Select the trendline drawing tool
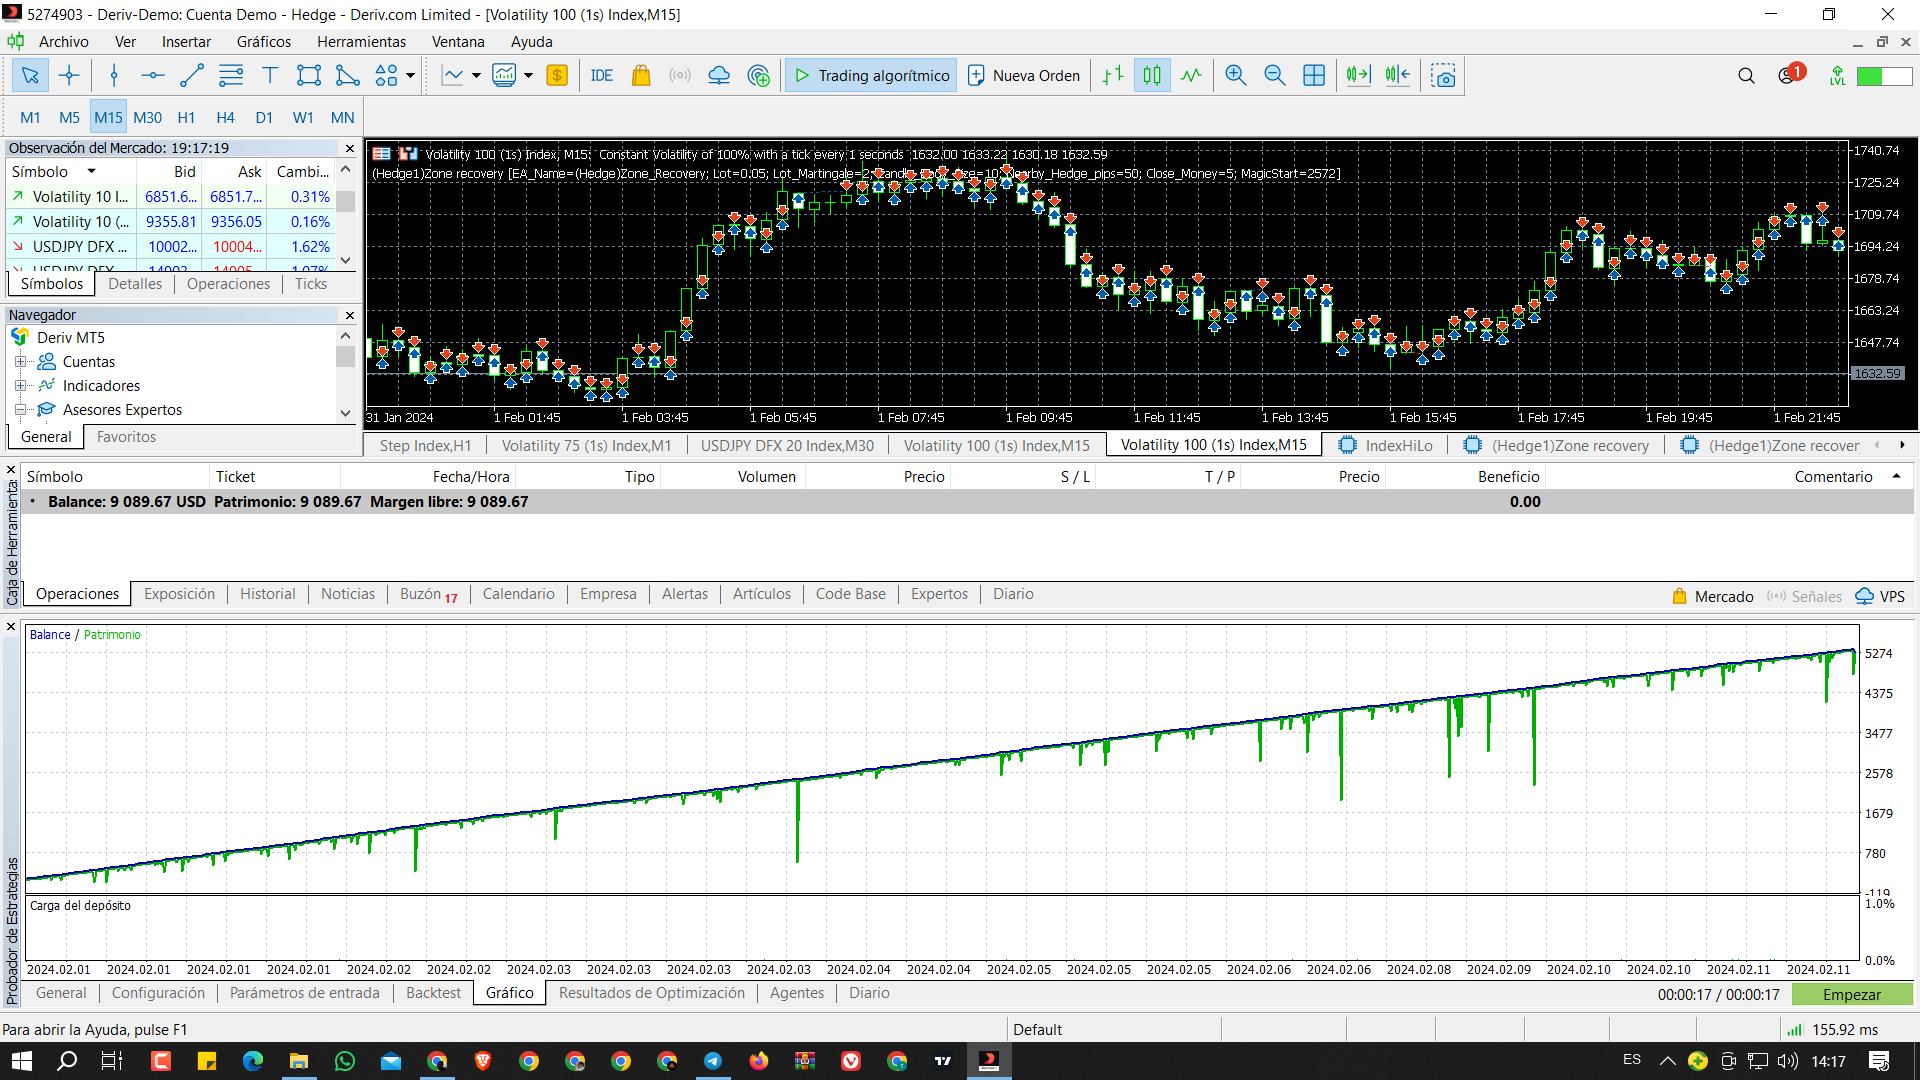Screen dimensions: 1920x1080 click(191, 76)
